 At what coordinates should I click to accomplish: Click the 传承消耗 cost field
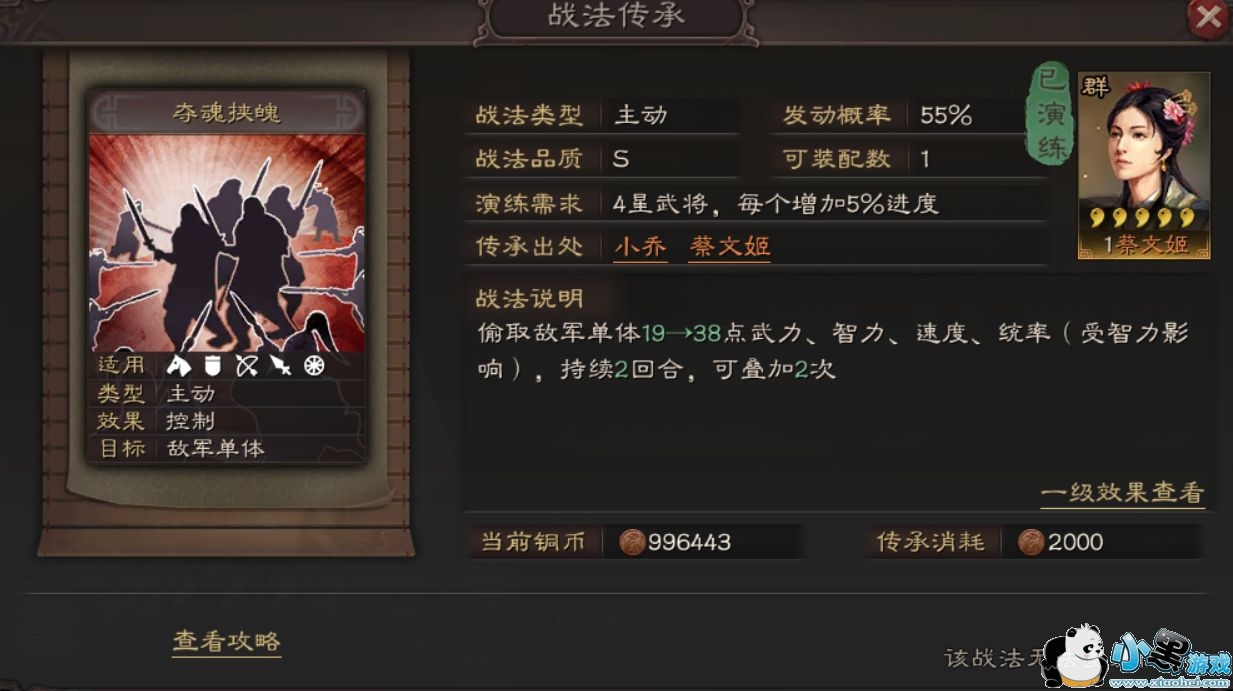[1034, 542]
